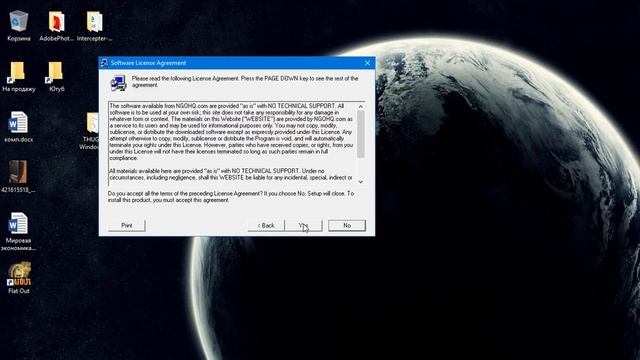The height and width of the screenshot is (360, 640).
Task: Open the THUG folder partly hidden behind dialog
Action: (x=90, y=131)
